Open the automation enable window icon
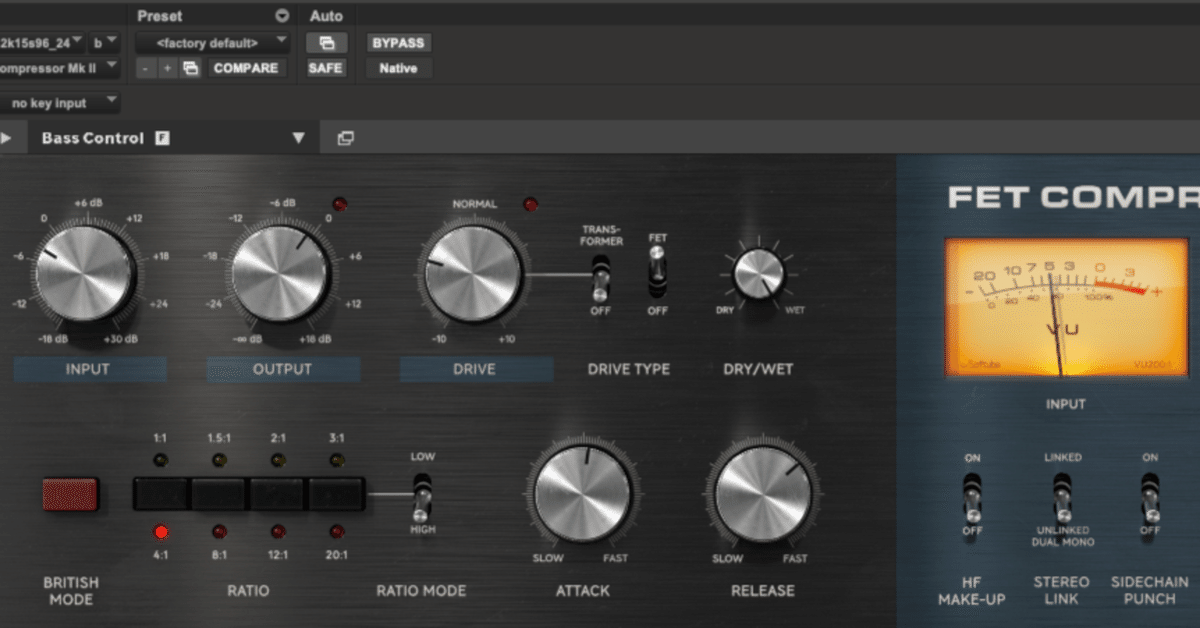1200x628 pixels. (326, 43)
